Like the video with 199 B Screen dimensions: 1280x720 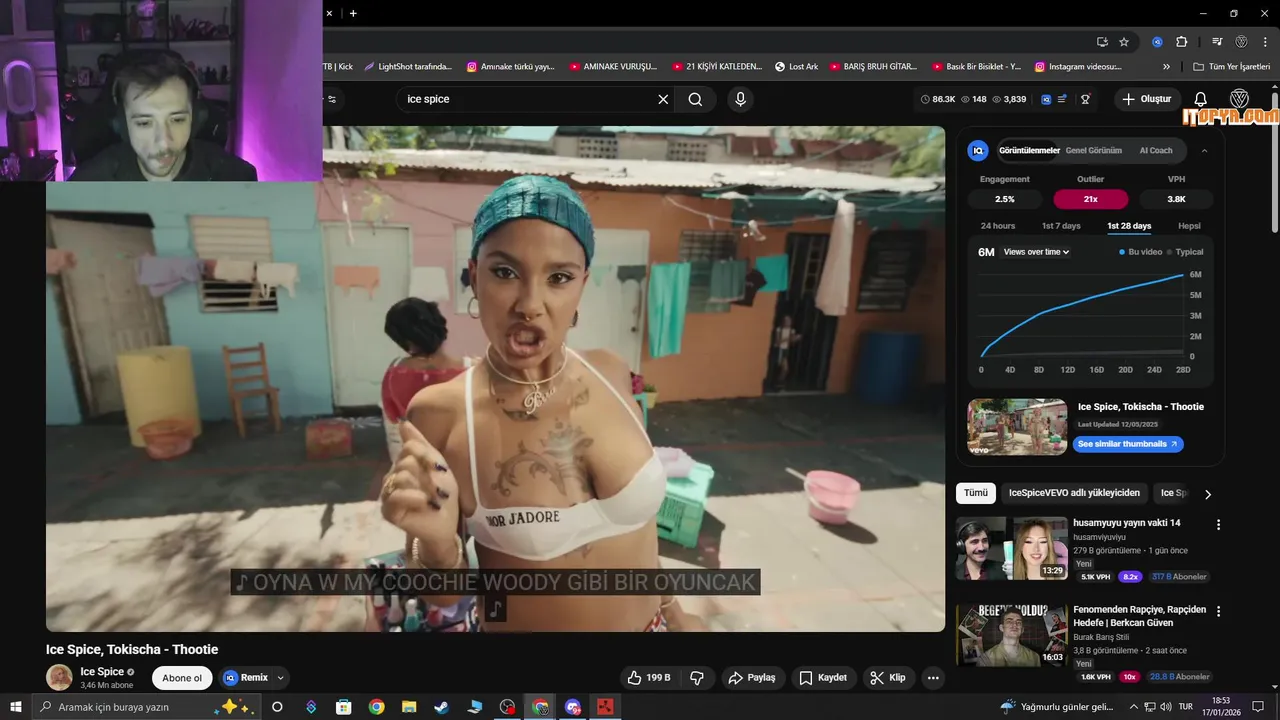(648, 678)
